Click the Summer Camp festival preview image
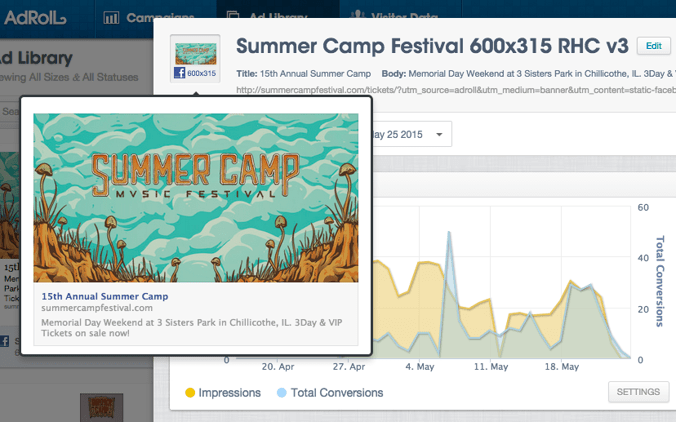This screenshot has height=422, width=676. (196, 198)
